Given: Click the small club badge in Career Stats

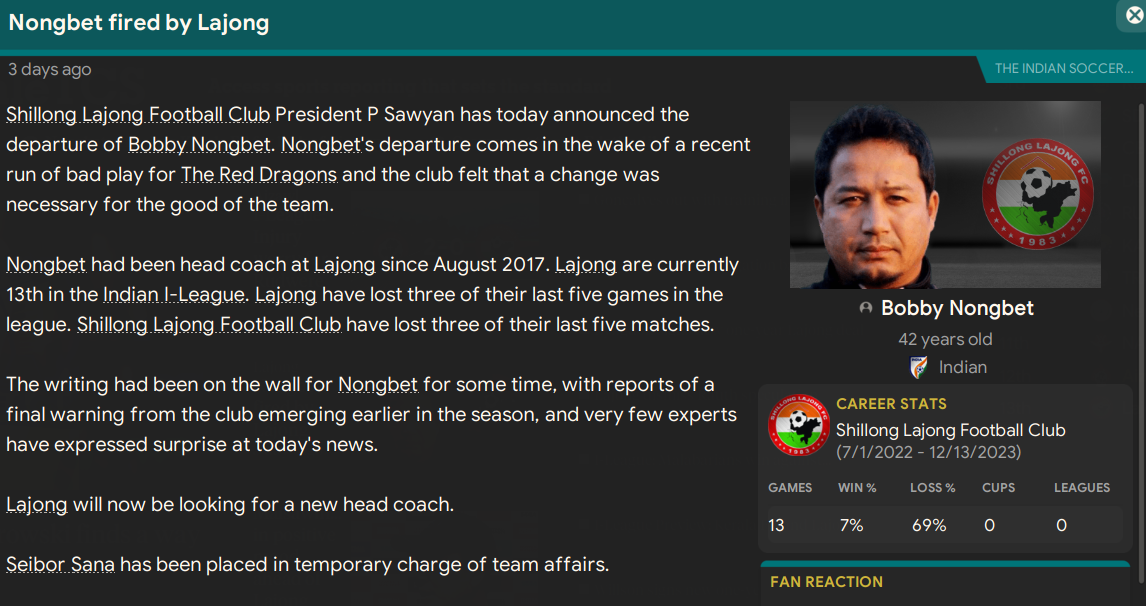Looking at the screenshot, I should point(799,428).
